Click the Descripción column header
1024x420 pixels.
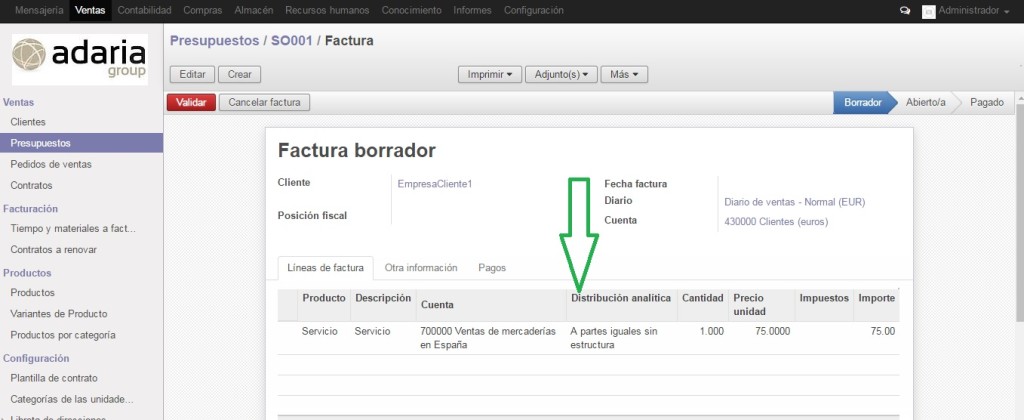pyautogui.click(x=383, y=305)
